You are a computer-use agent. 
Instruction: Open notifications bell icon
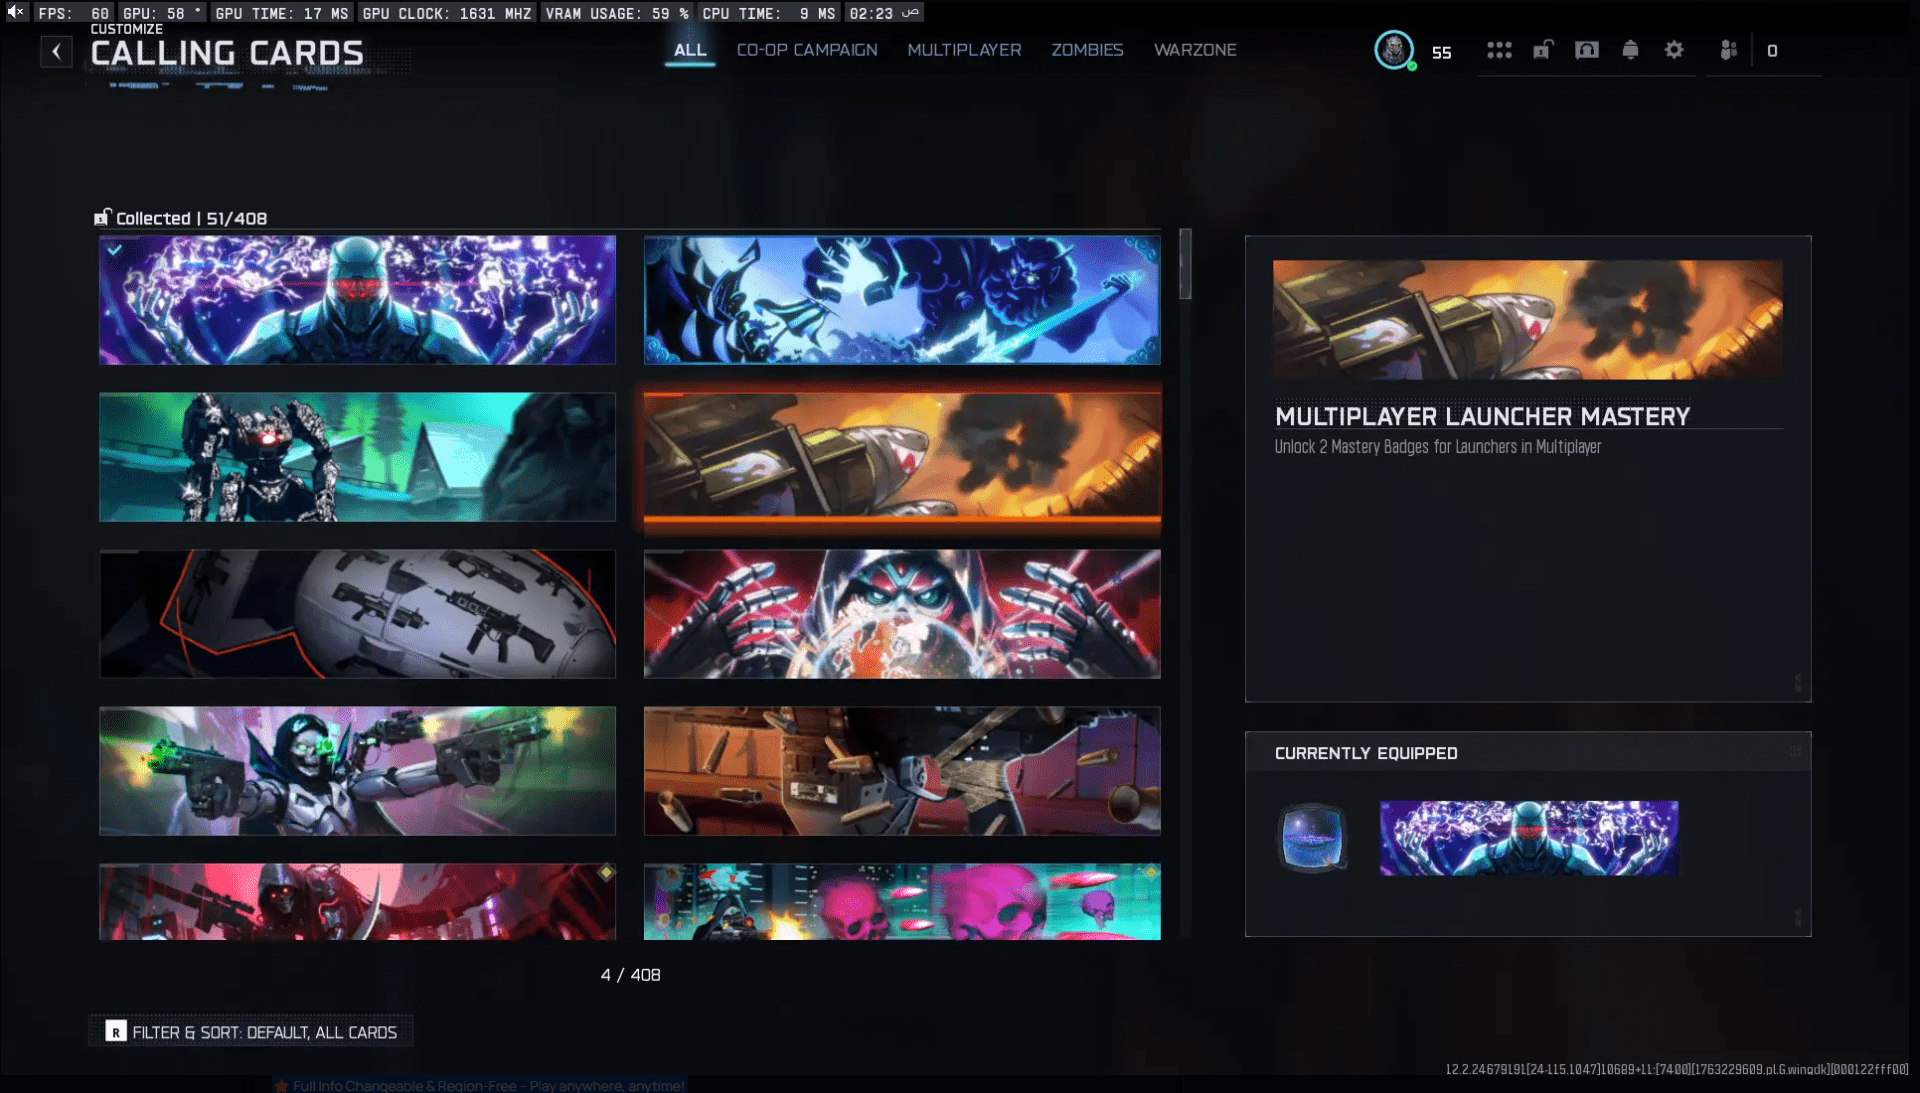(x=1630, y=50)
